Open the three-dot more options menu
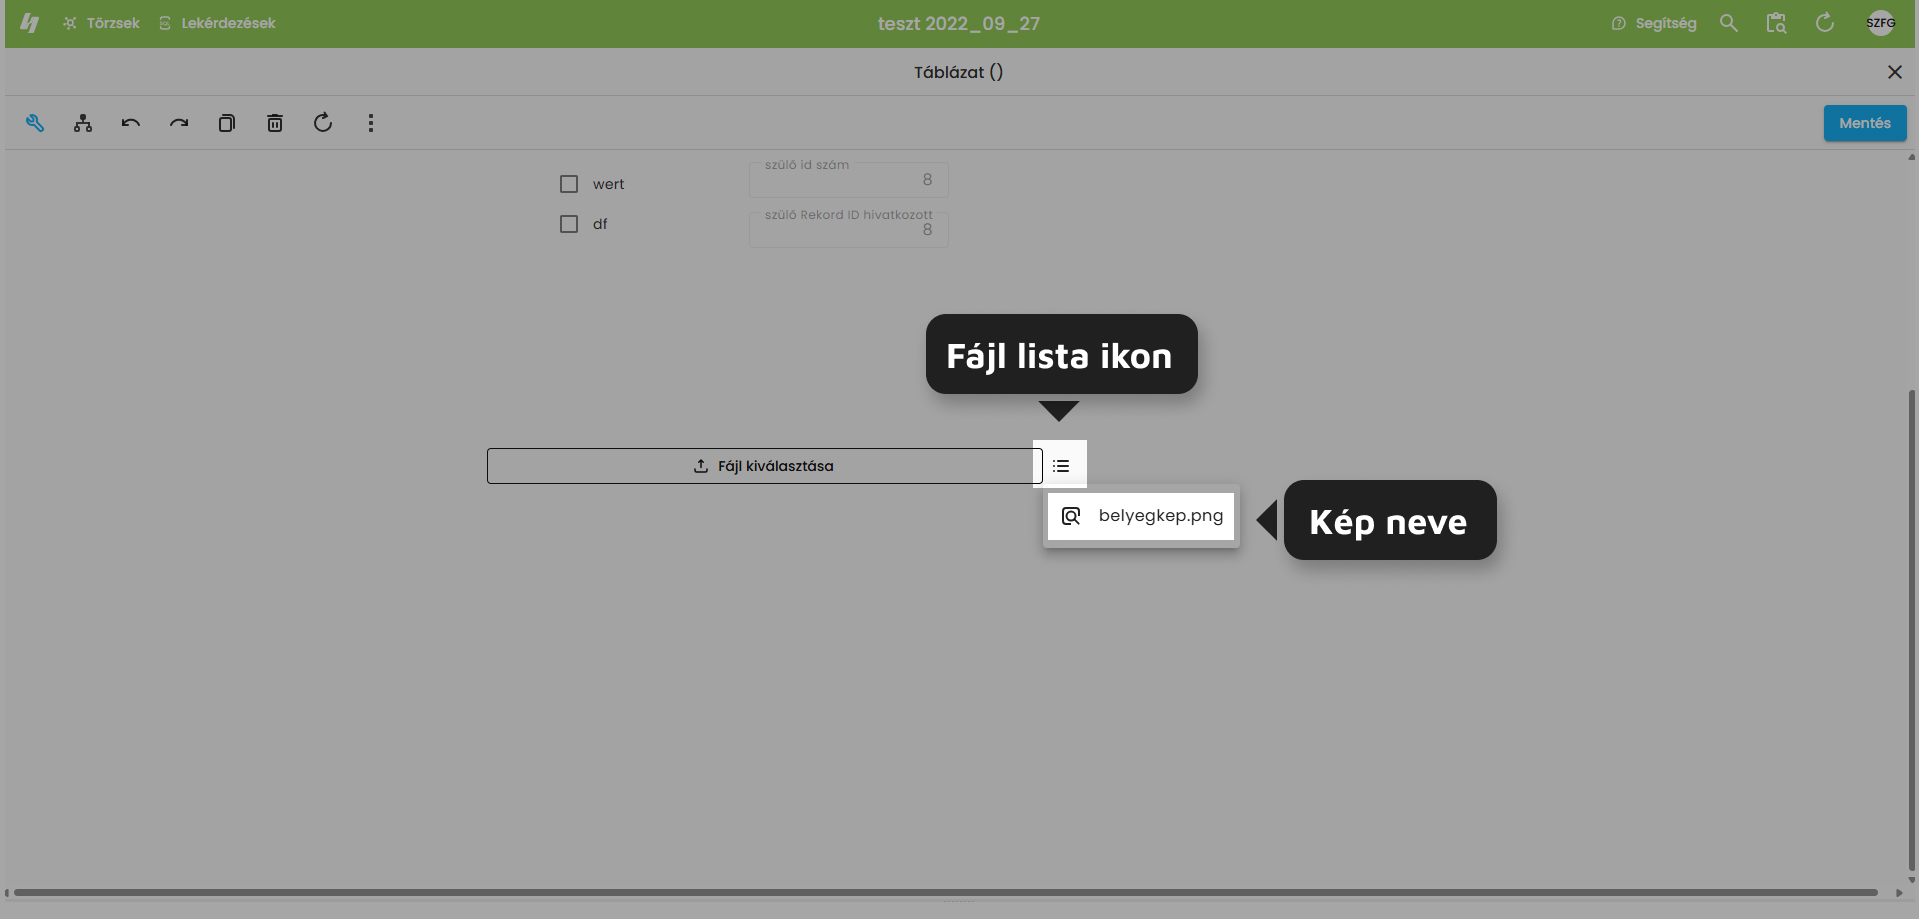The image size is (1920, 920). click(371, 123)
